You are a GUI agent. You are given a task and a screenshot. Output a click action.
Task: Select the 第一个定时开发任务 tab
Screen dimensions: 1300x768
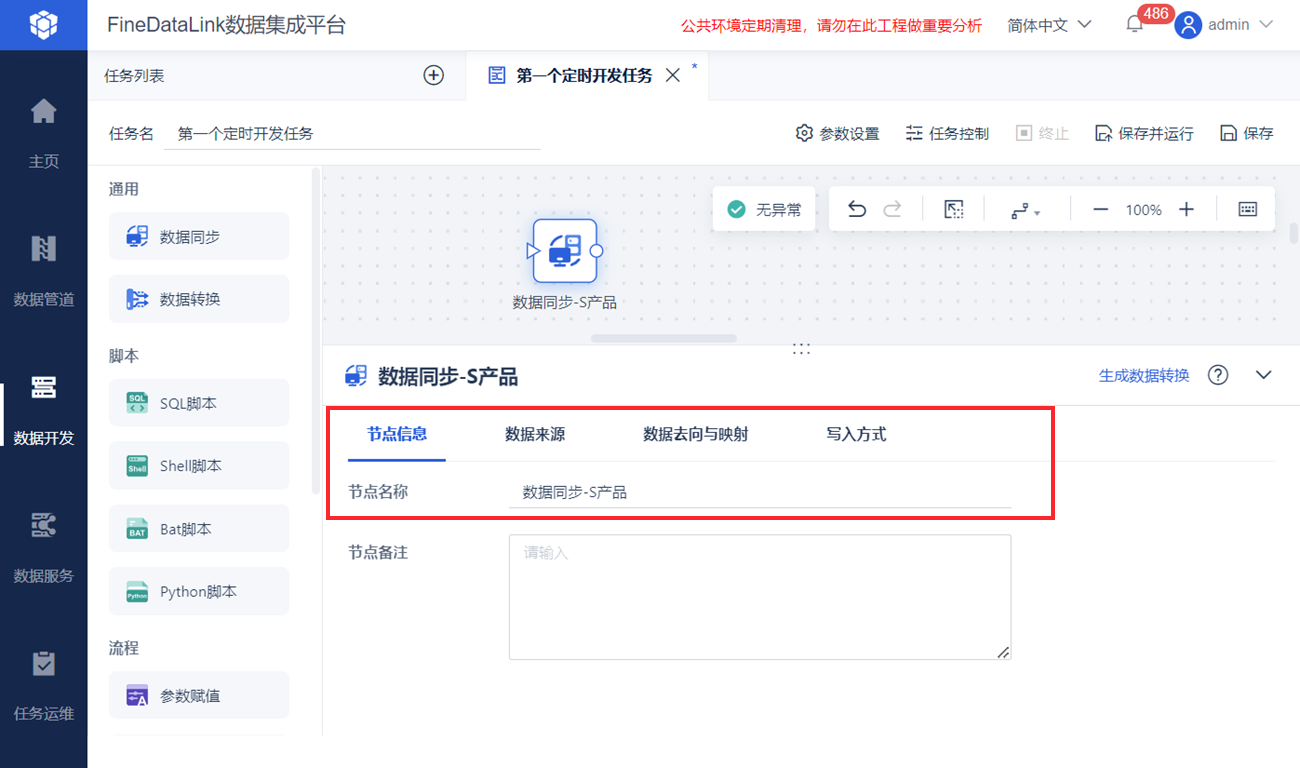584,75
